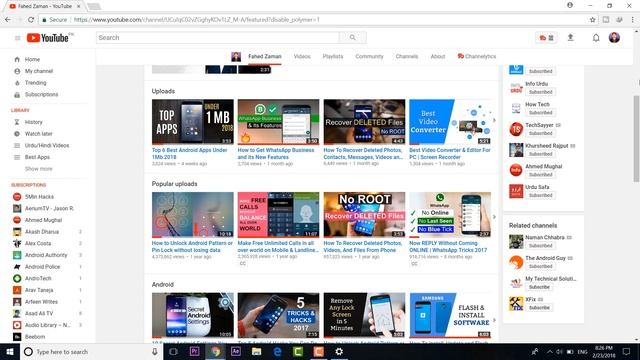Open Windows Start menu

tap(10, 351)
